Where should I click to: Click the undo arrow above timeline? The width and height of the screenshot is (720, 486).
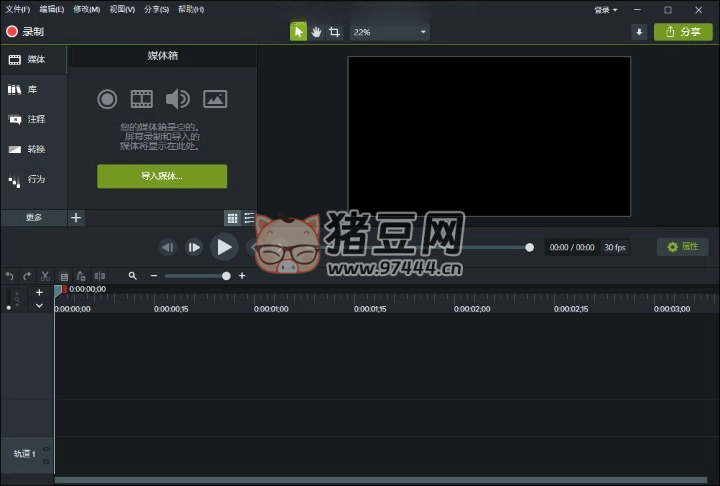[10, 276]
